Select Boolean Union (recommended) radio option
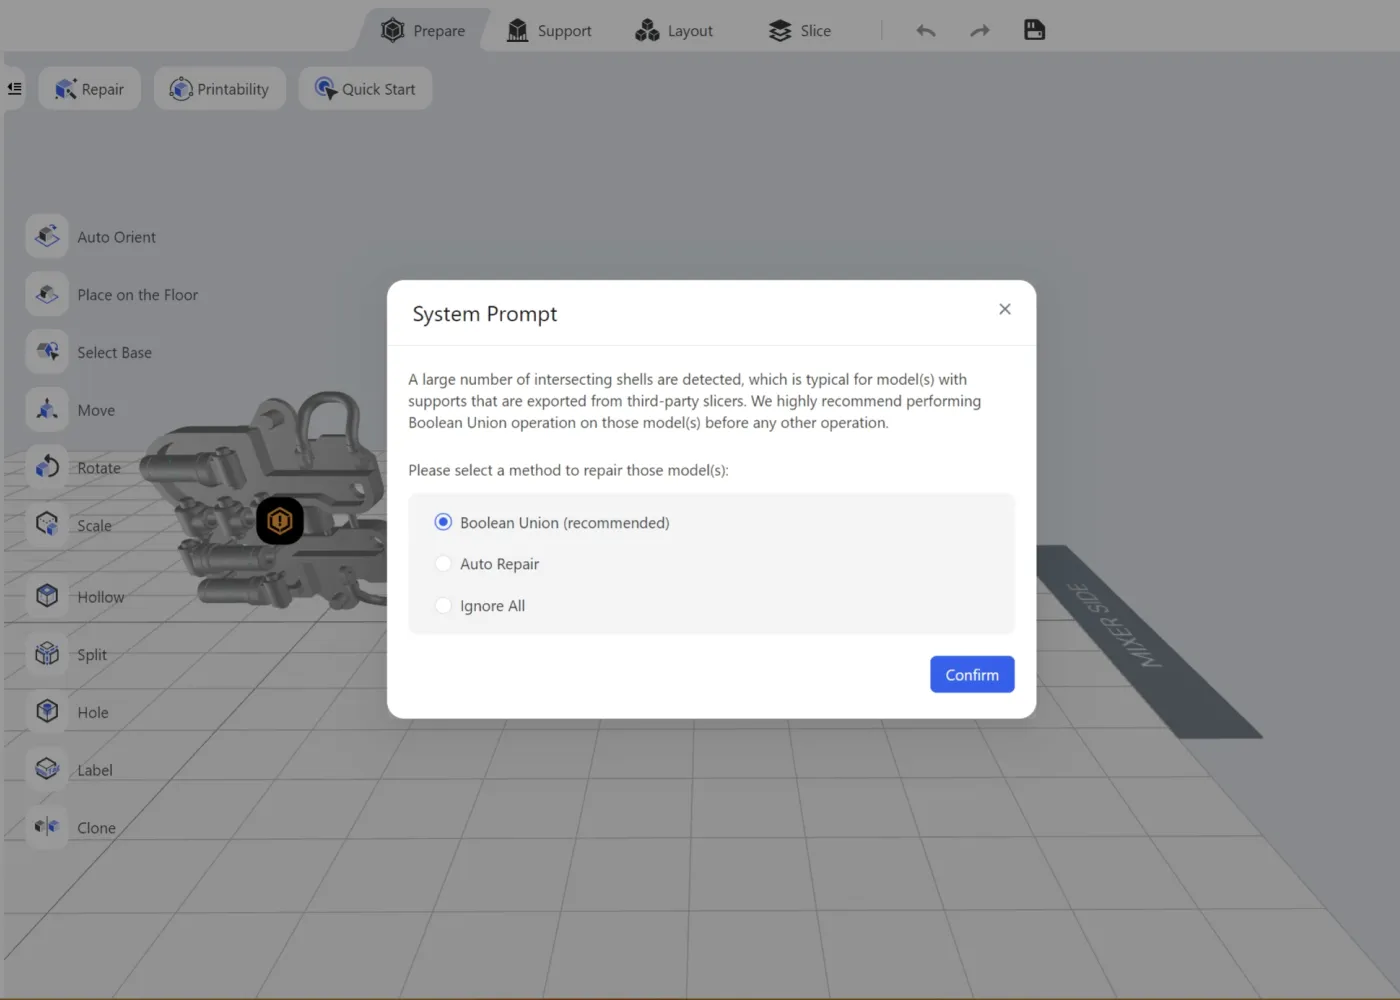 click(443, 522)
